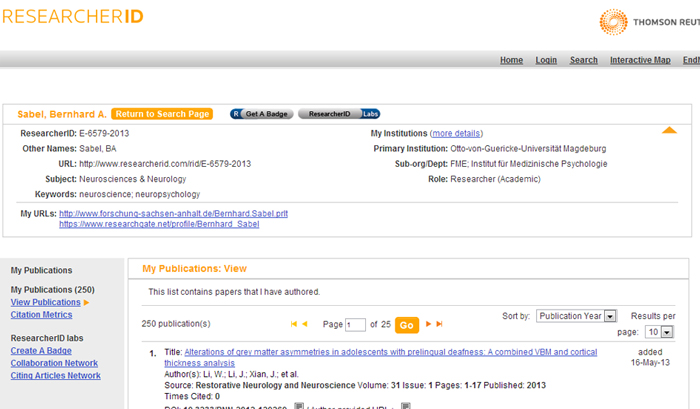Go to the first page of results
Image resolution: width=700 pixels, height=409 pixels.
294,324
